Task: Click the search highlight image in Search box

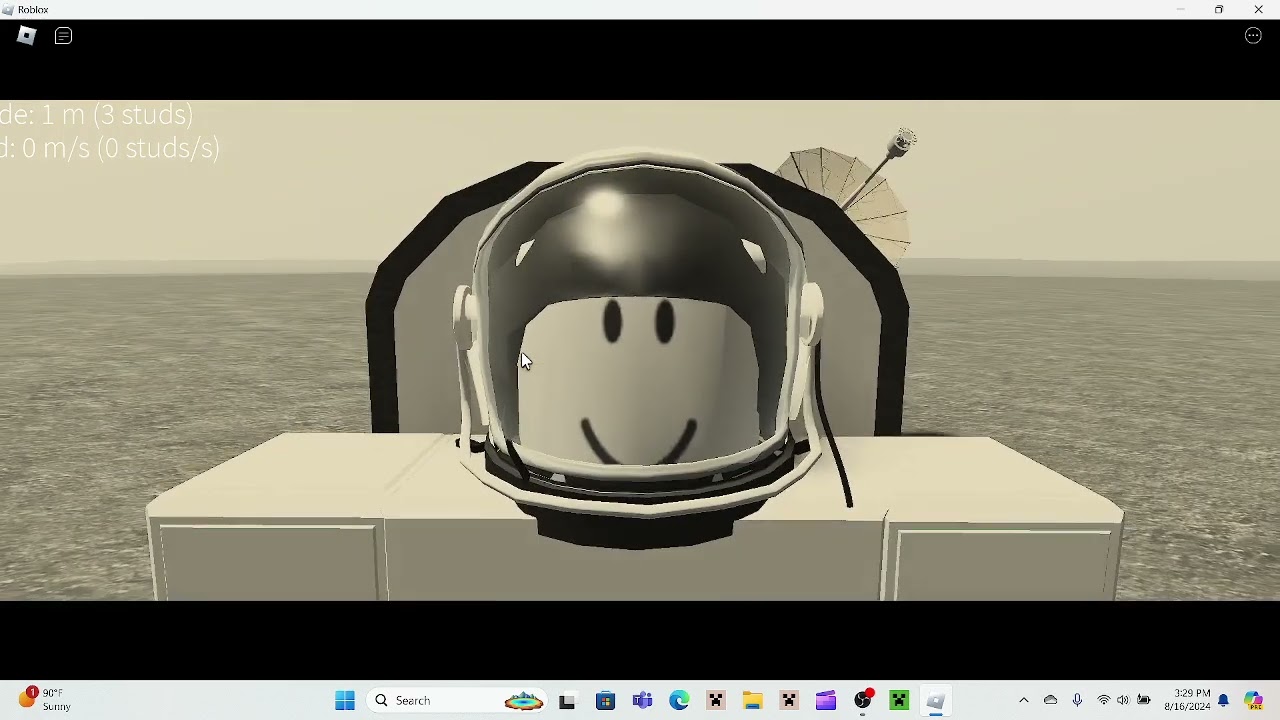Action: [524, 701]
